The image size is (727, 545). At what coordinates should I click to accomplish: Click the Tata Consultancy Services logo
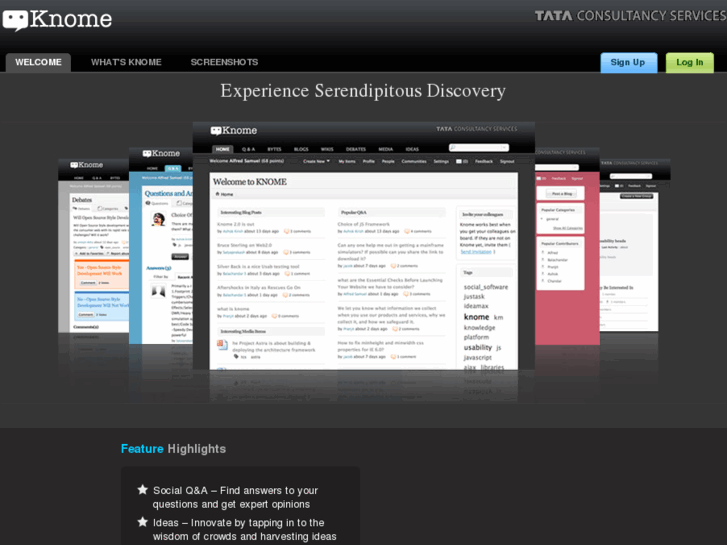tap(630, 16)
